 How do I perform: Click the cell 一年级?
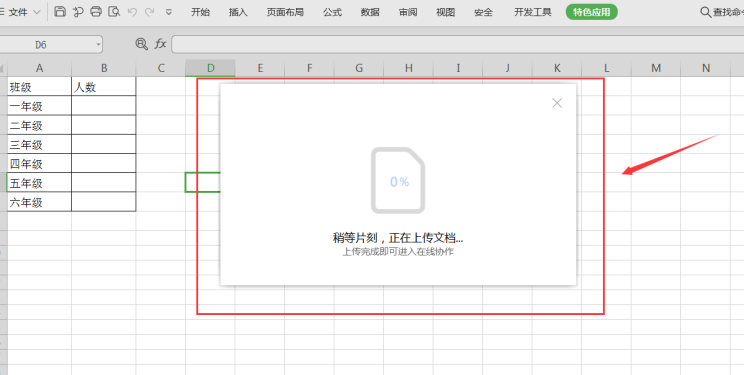coord(39,106)
